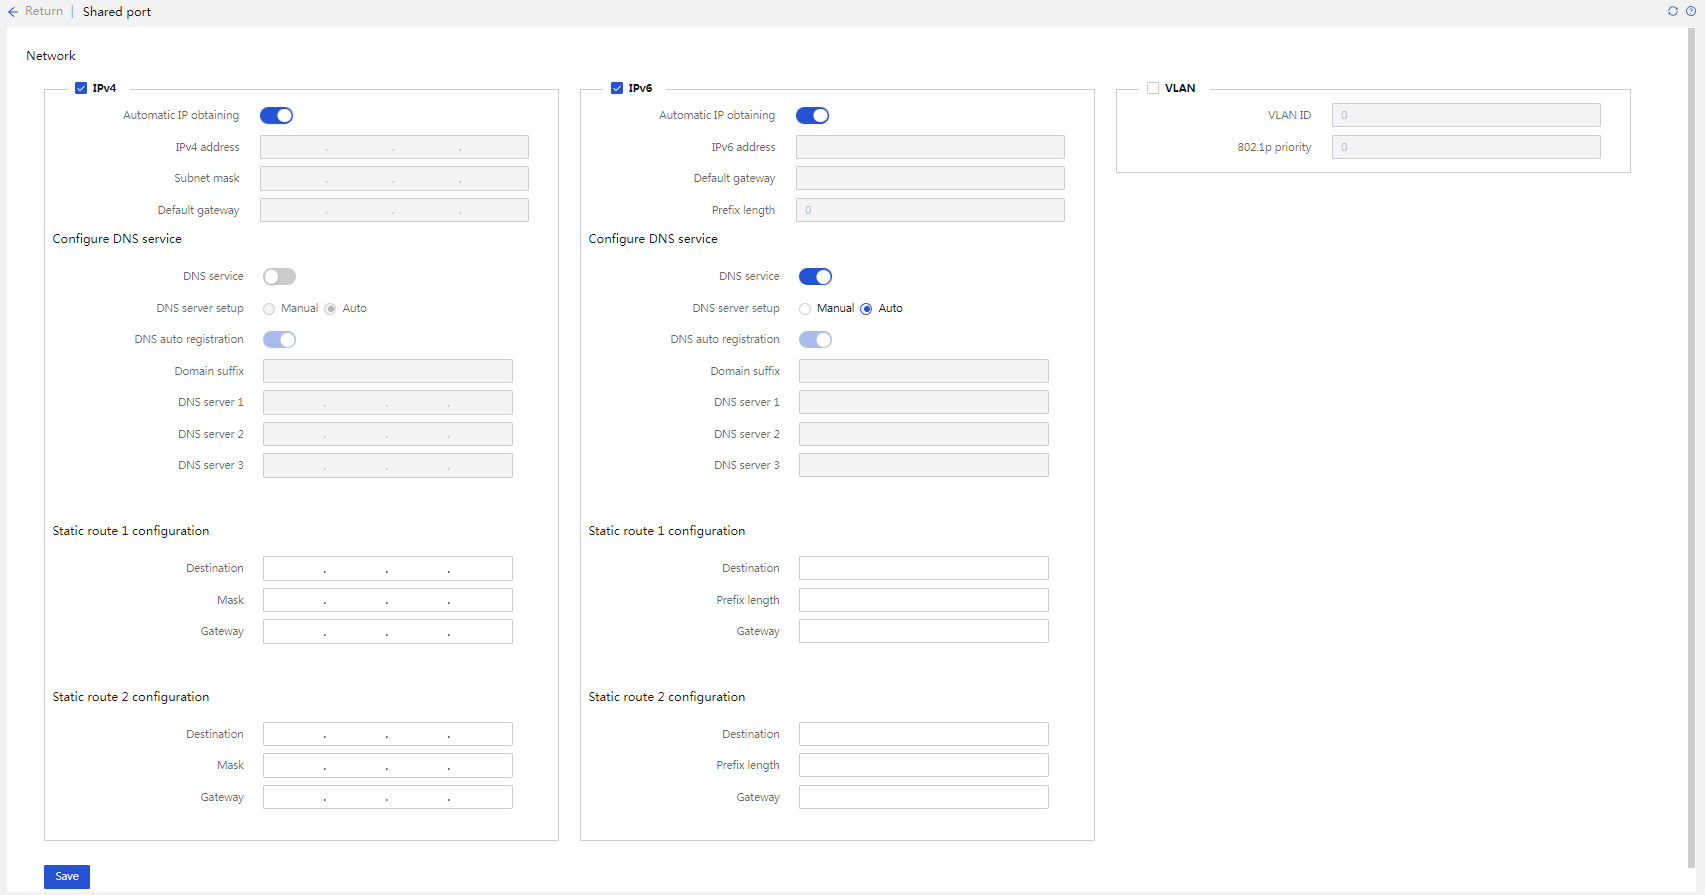Click the page's vertical scrollbar
This screenshot has height=895, width=1705.
click(1691, 448)
